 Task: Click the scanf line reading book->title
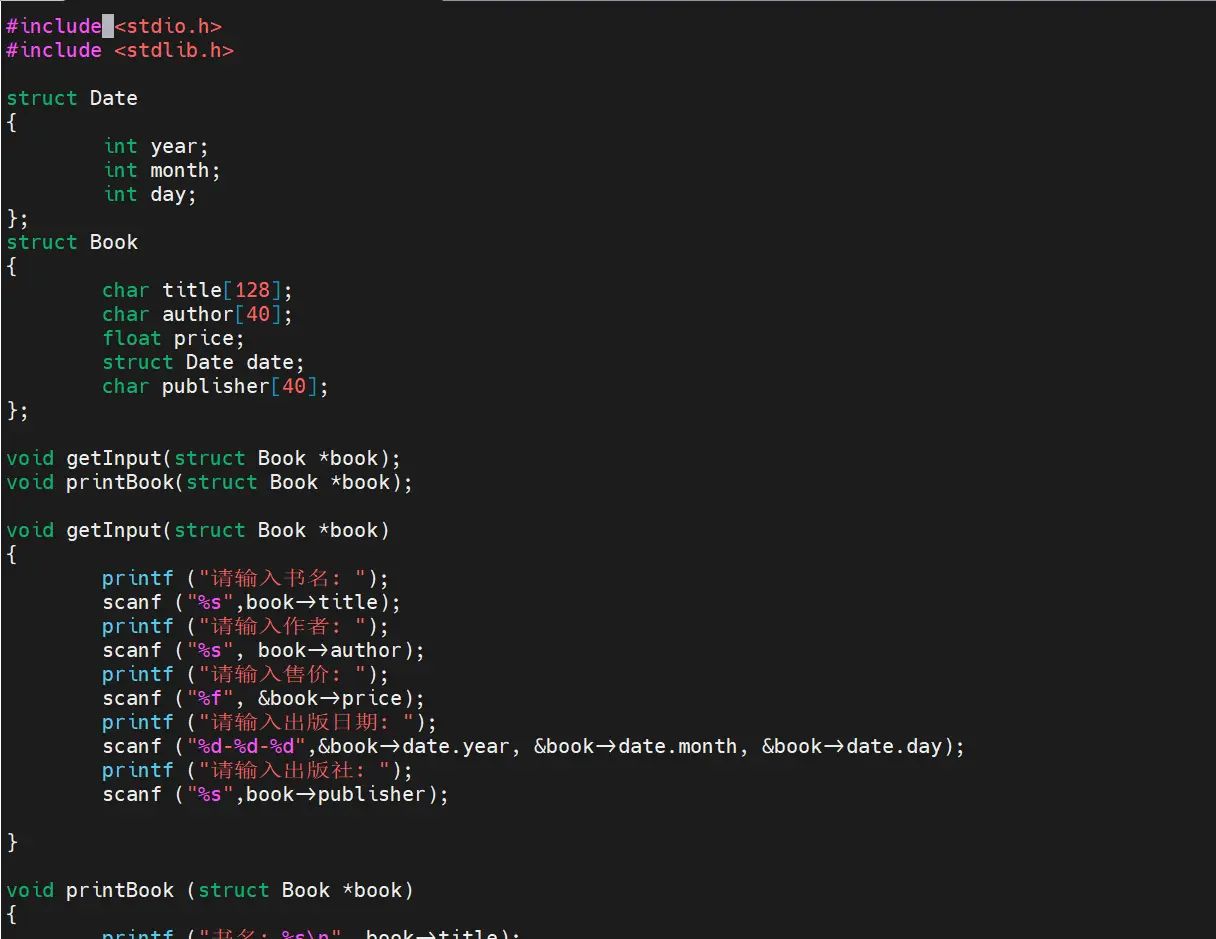point(252,602)
